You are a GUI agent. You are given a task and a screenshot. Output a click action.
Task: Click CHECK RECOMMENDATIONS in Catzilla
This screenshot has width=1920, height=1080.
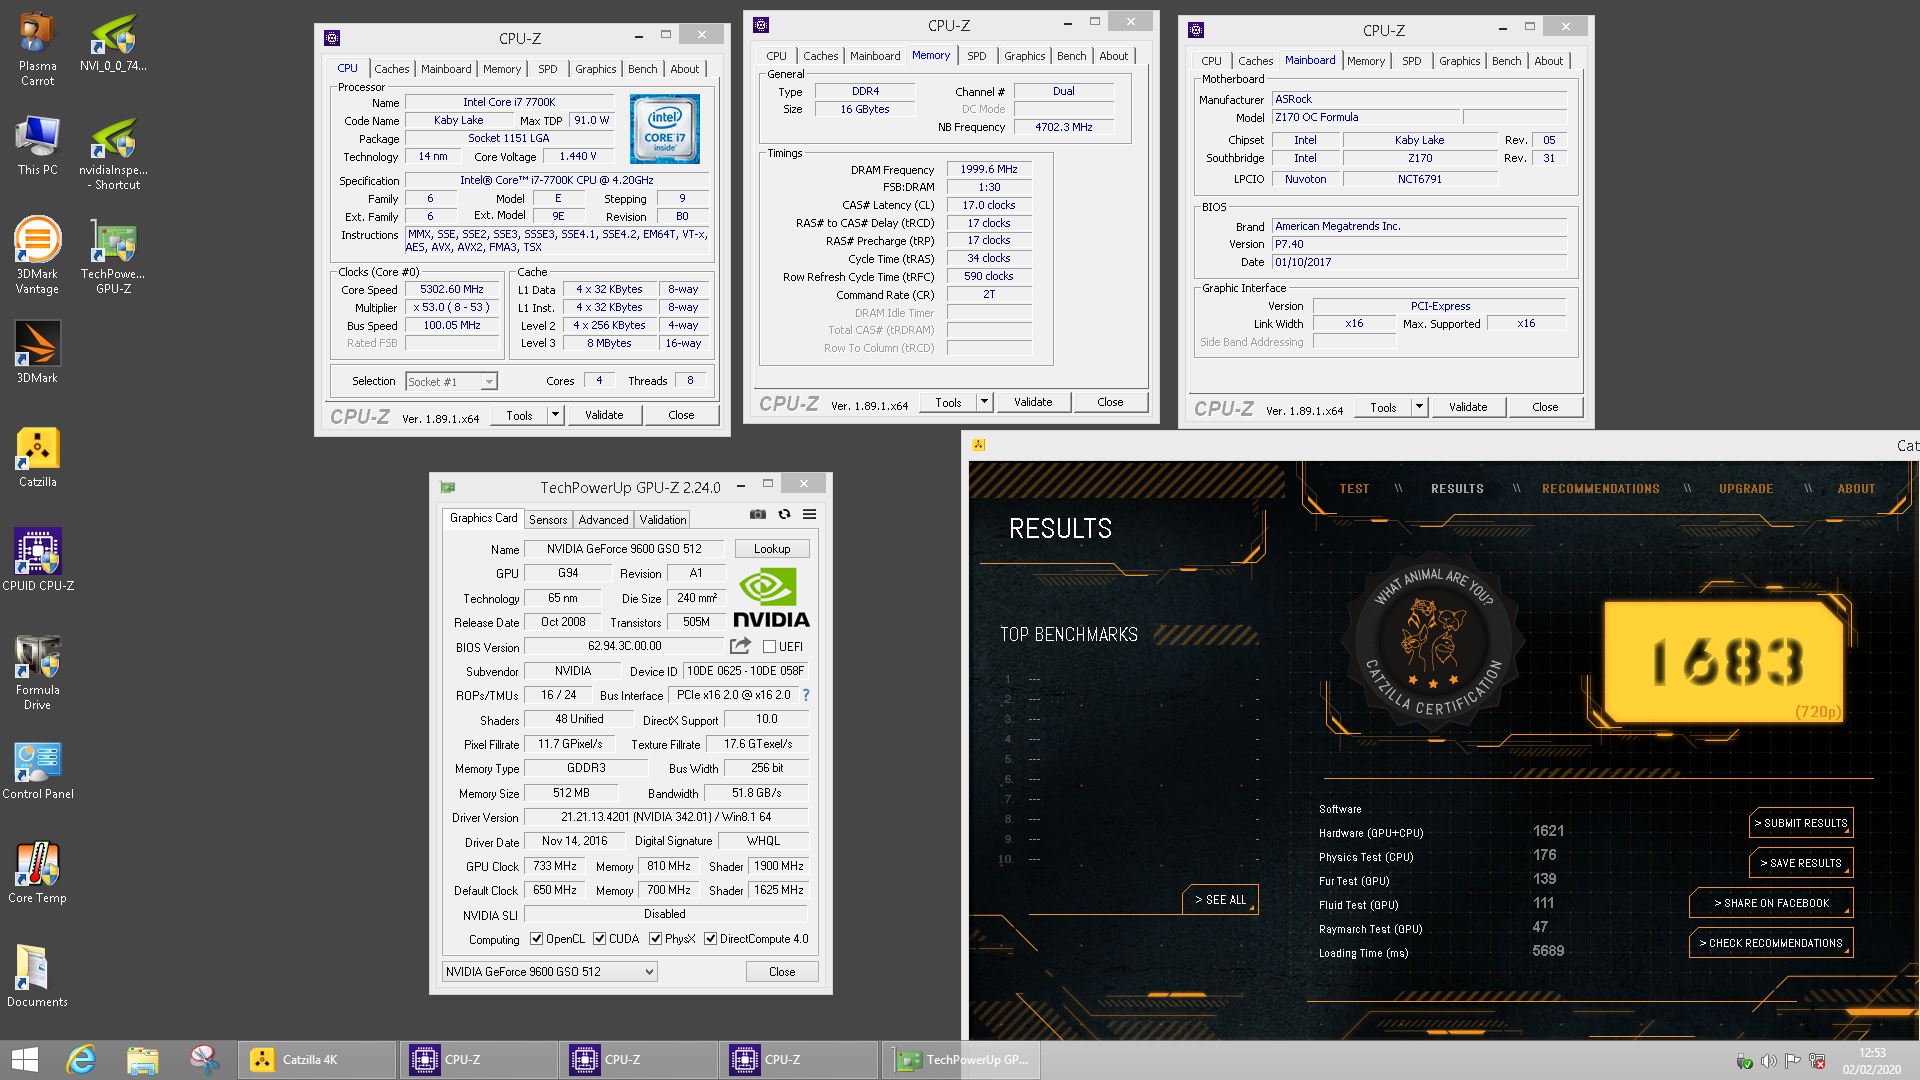pos(1771,943)
